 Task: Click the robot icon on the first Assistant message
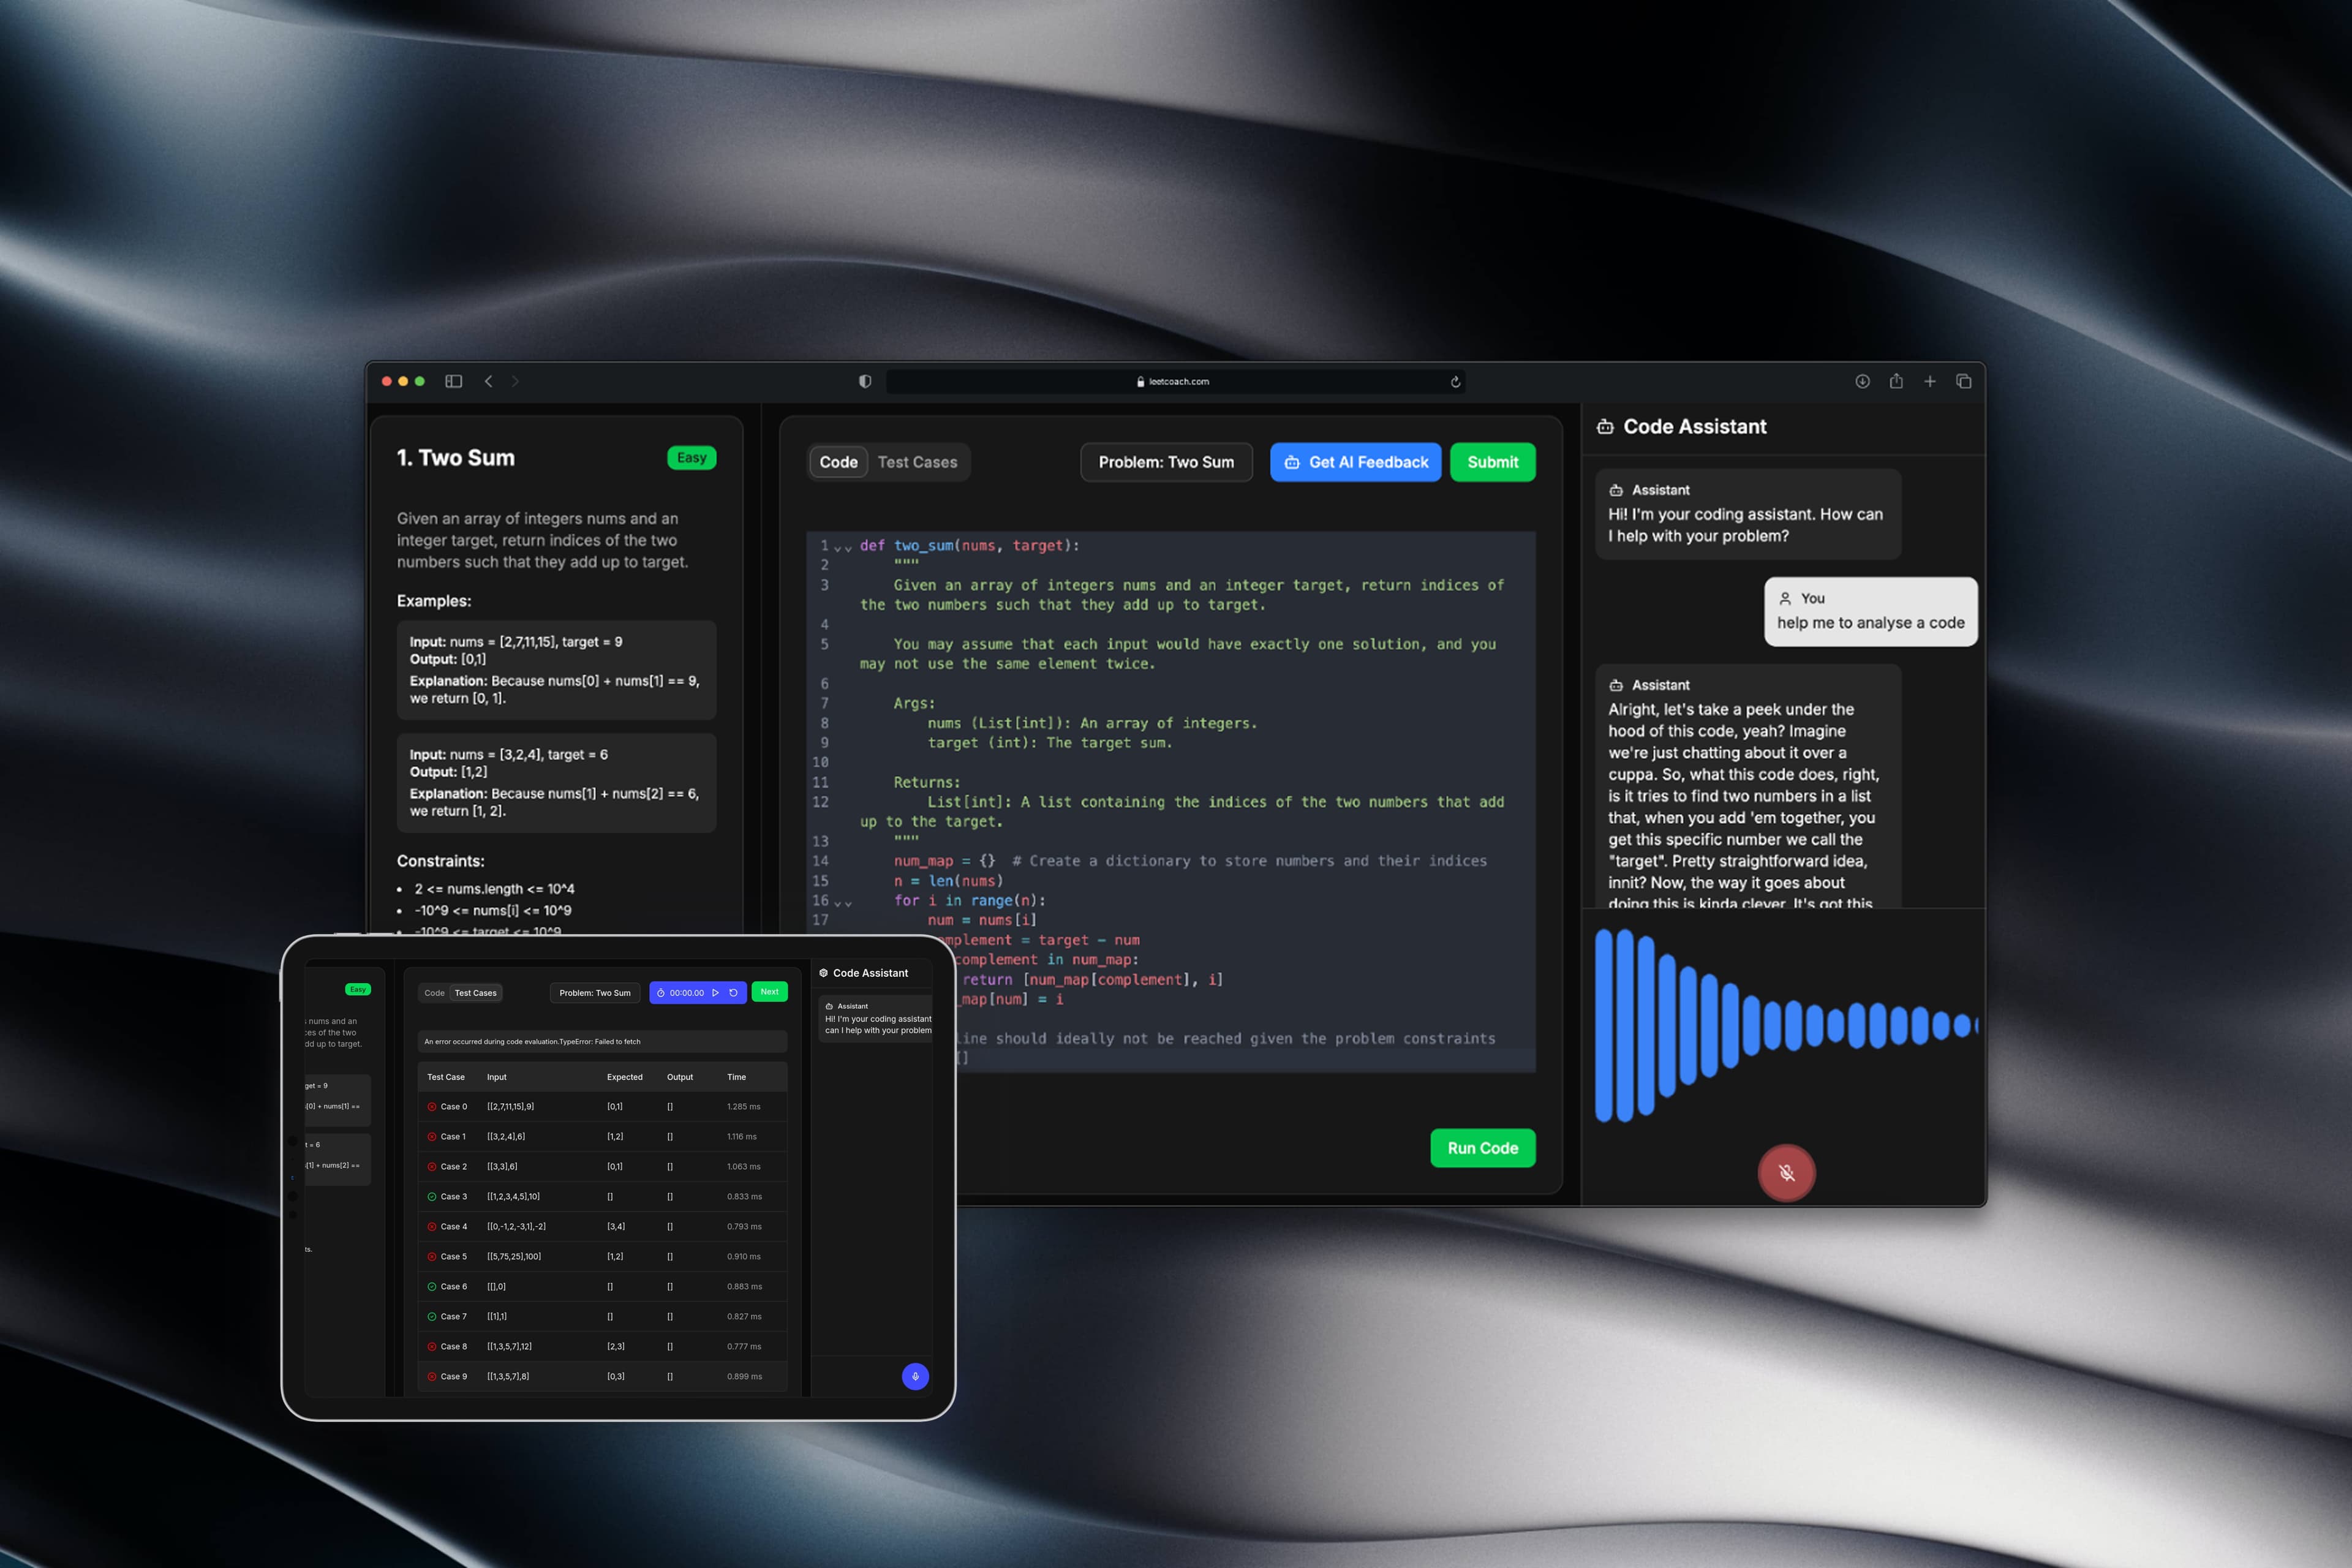pyautogui.click(x=1616, y=490)
